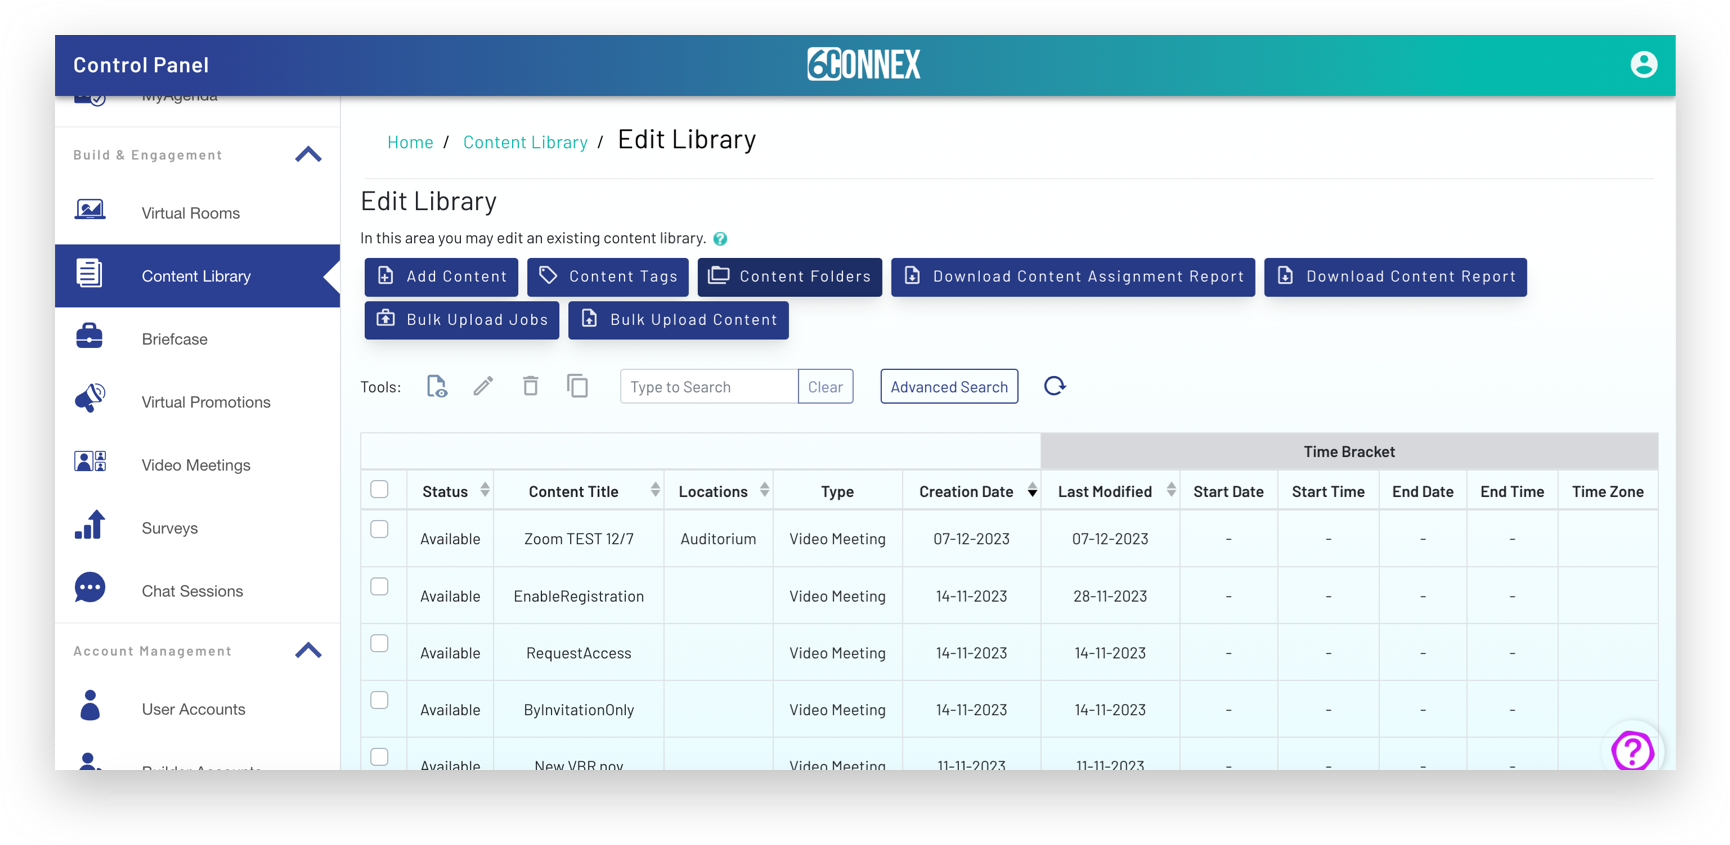Click the RequestAccess title cell
1730x845 pixels.
(579, 652)
